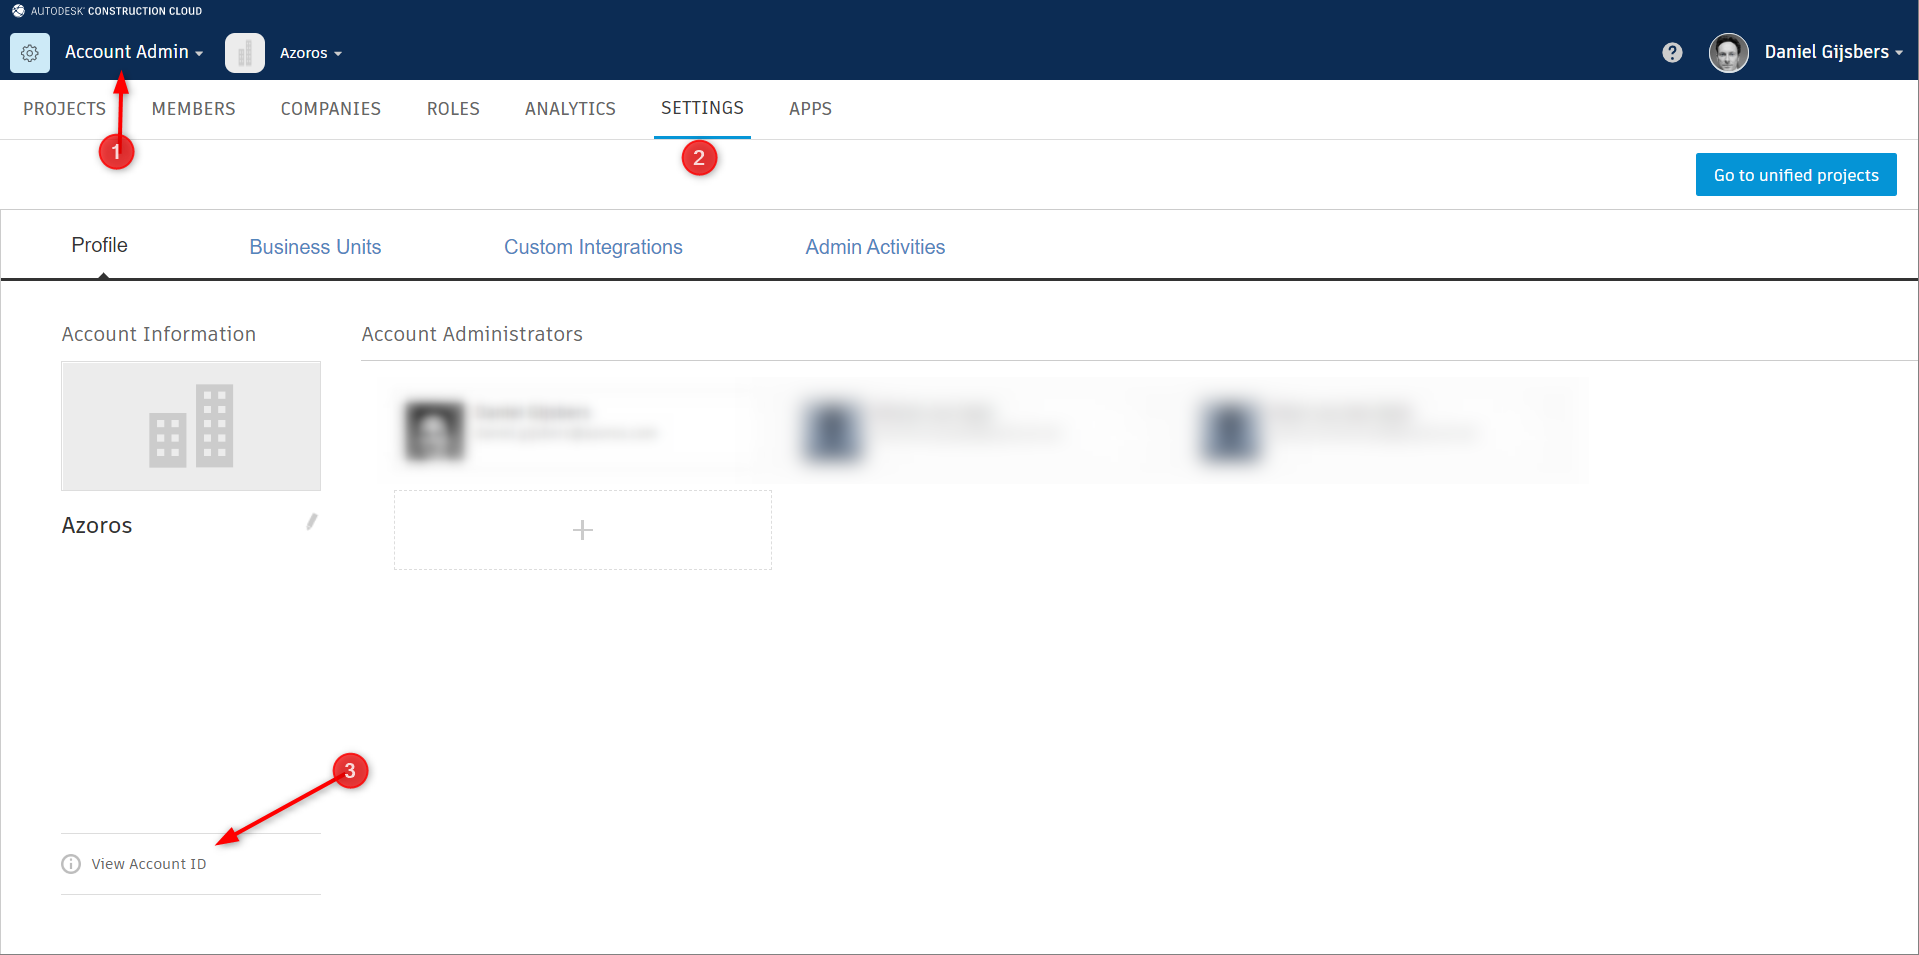Viewport: 1919px width, 955px height.
Task: Click the account logo placeholder image
Action: pos(190,426)
